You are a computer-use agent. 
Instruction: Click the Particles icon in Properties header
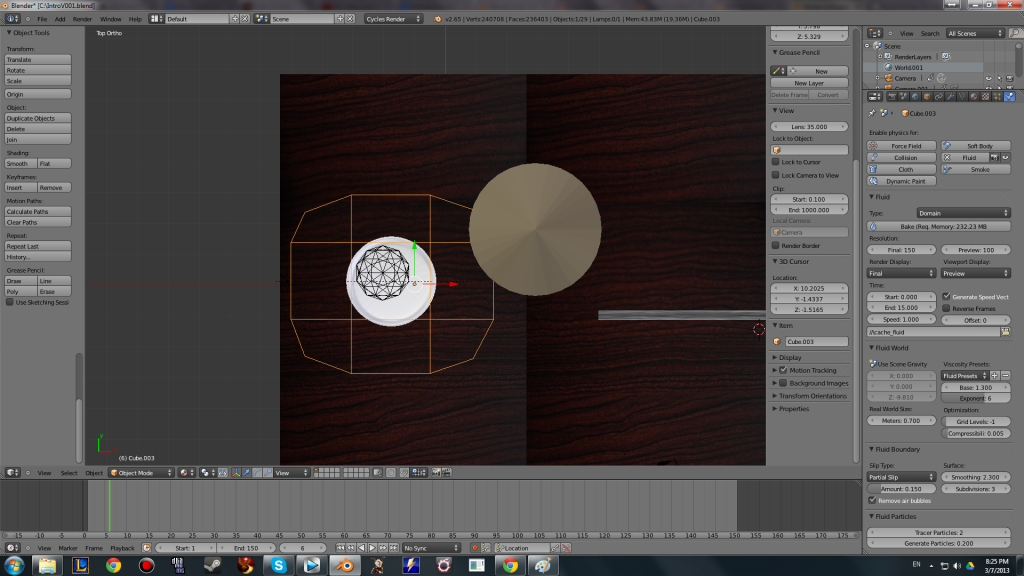click(995, 96)
